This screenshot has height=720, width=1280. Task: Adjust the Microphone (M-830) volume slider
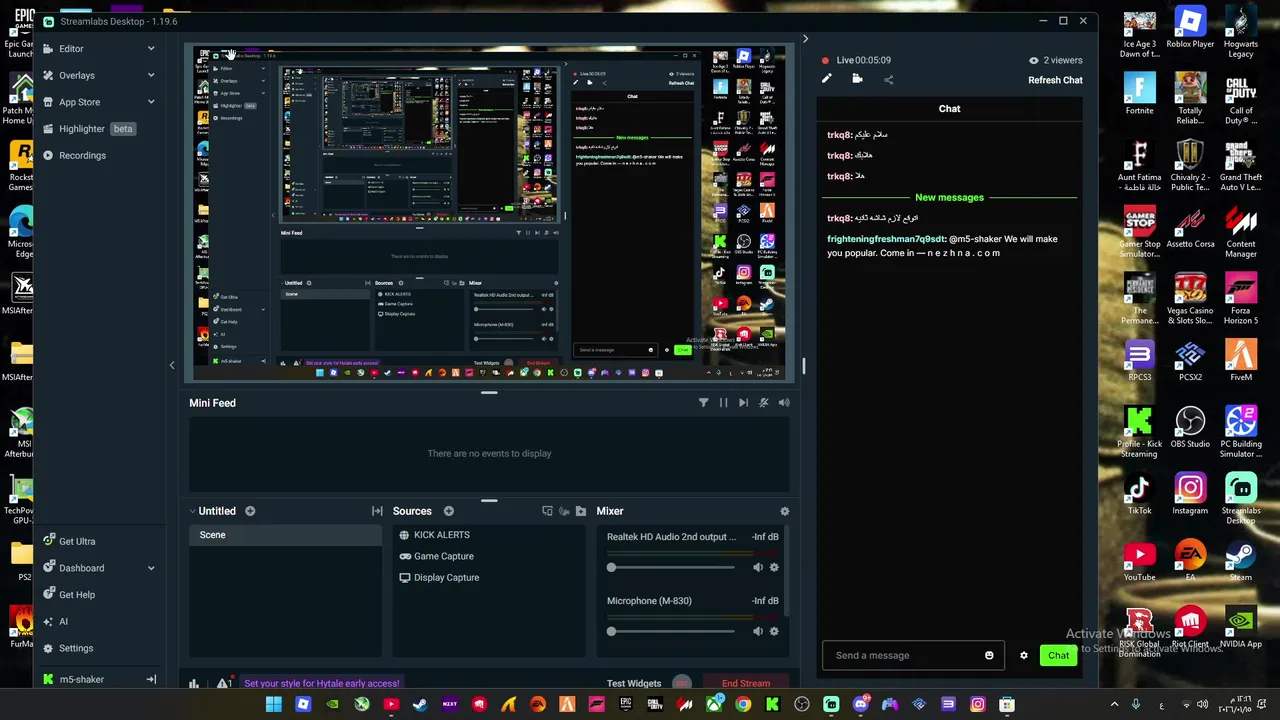tap(672, 631)
